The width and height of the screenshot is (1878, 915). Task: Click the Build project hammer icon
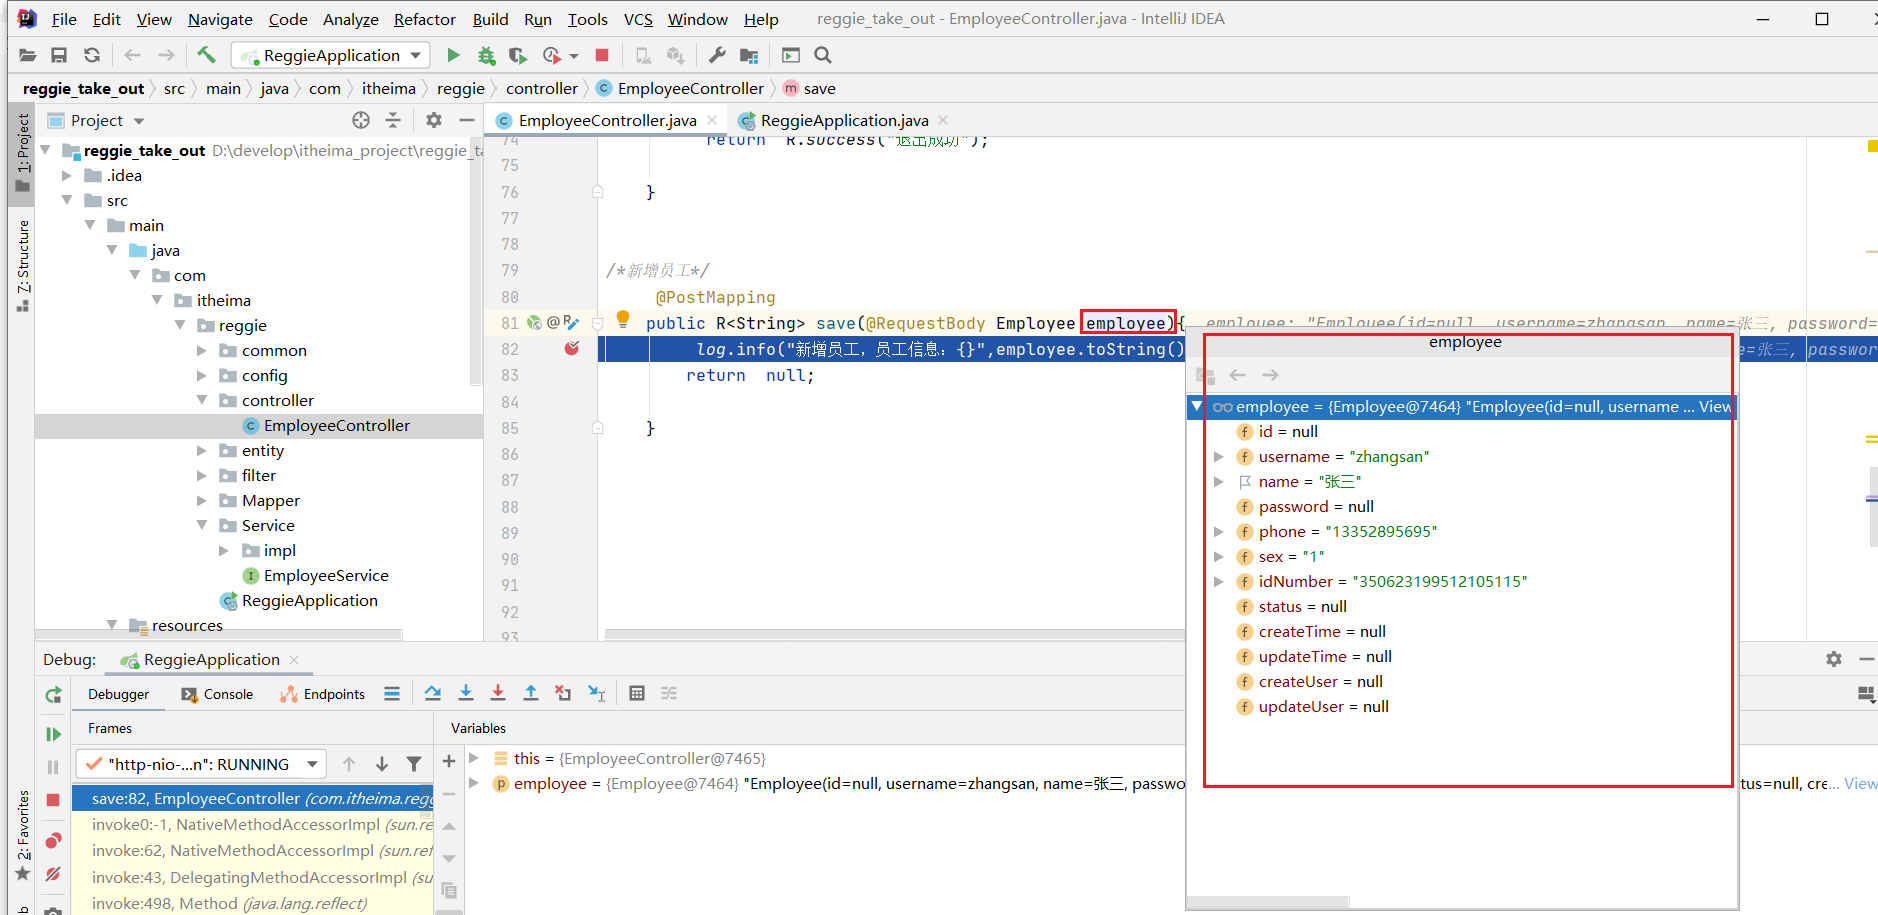(206, 55)
